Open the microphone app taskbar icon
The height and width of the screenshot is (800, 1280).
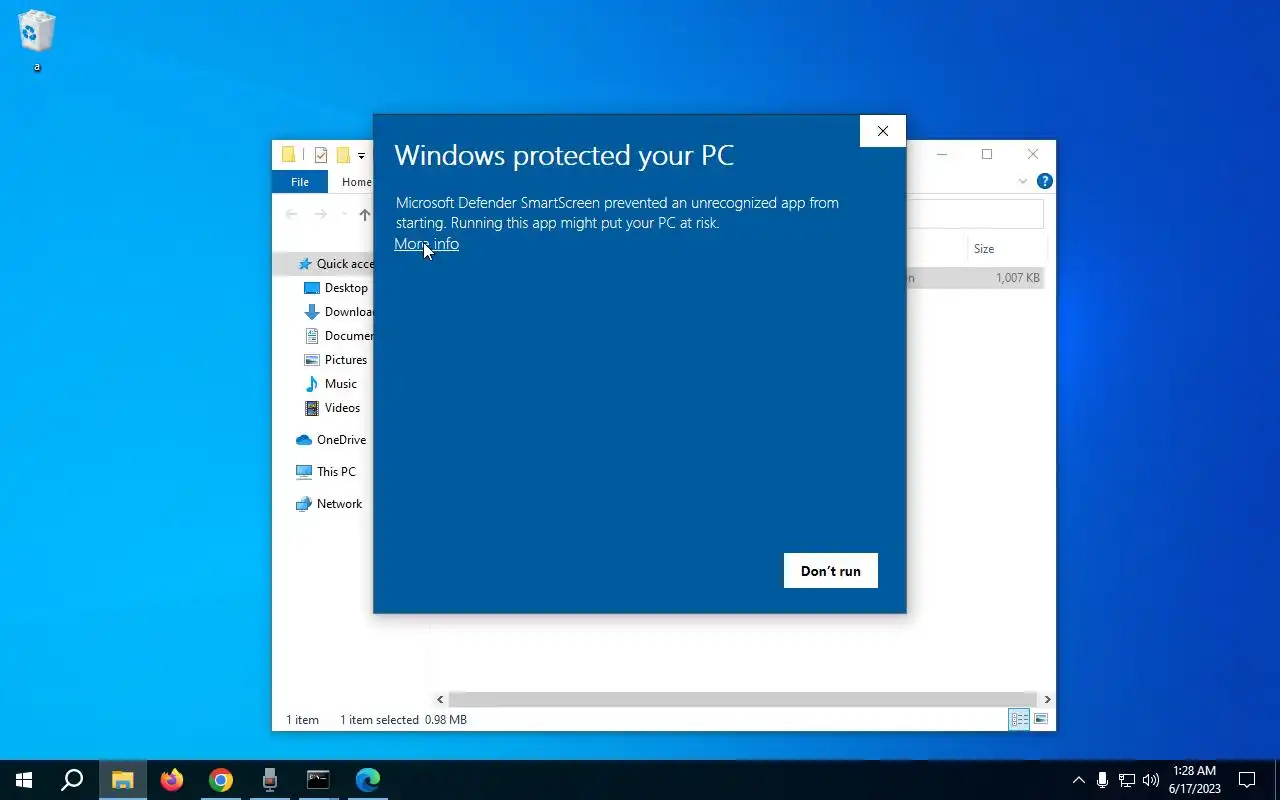pos(269,780)
